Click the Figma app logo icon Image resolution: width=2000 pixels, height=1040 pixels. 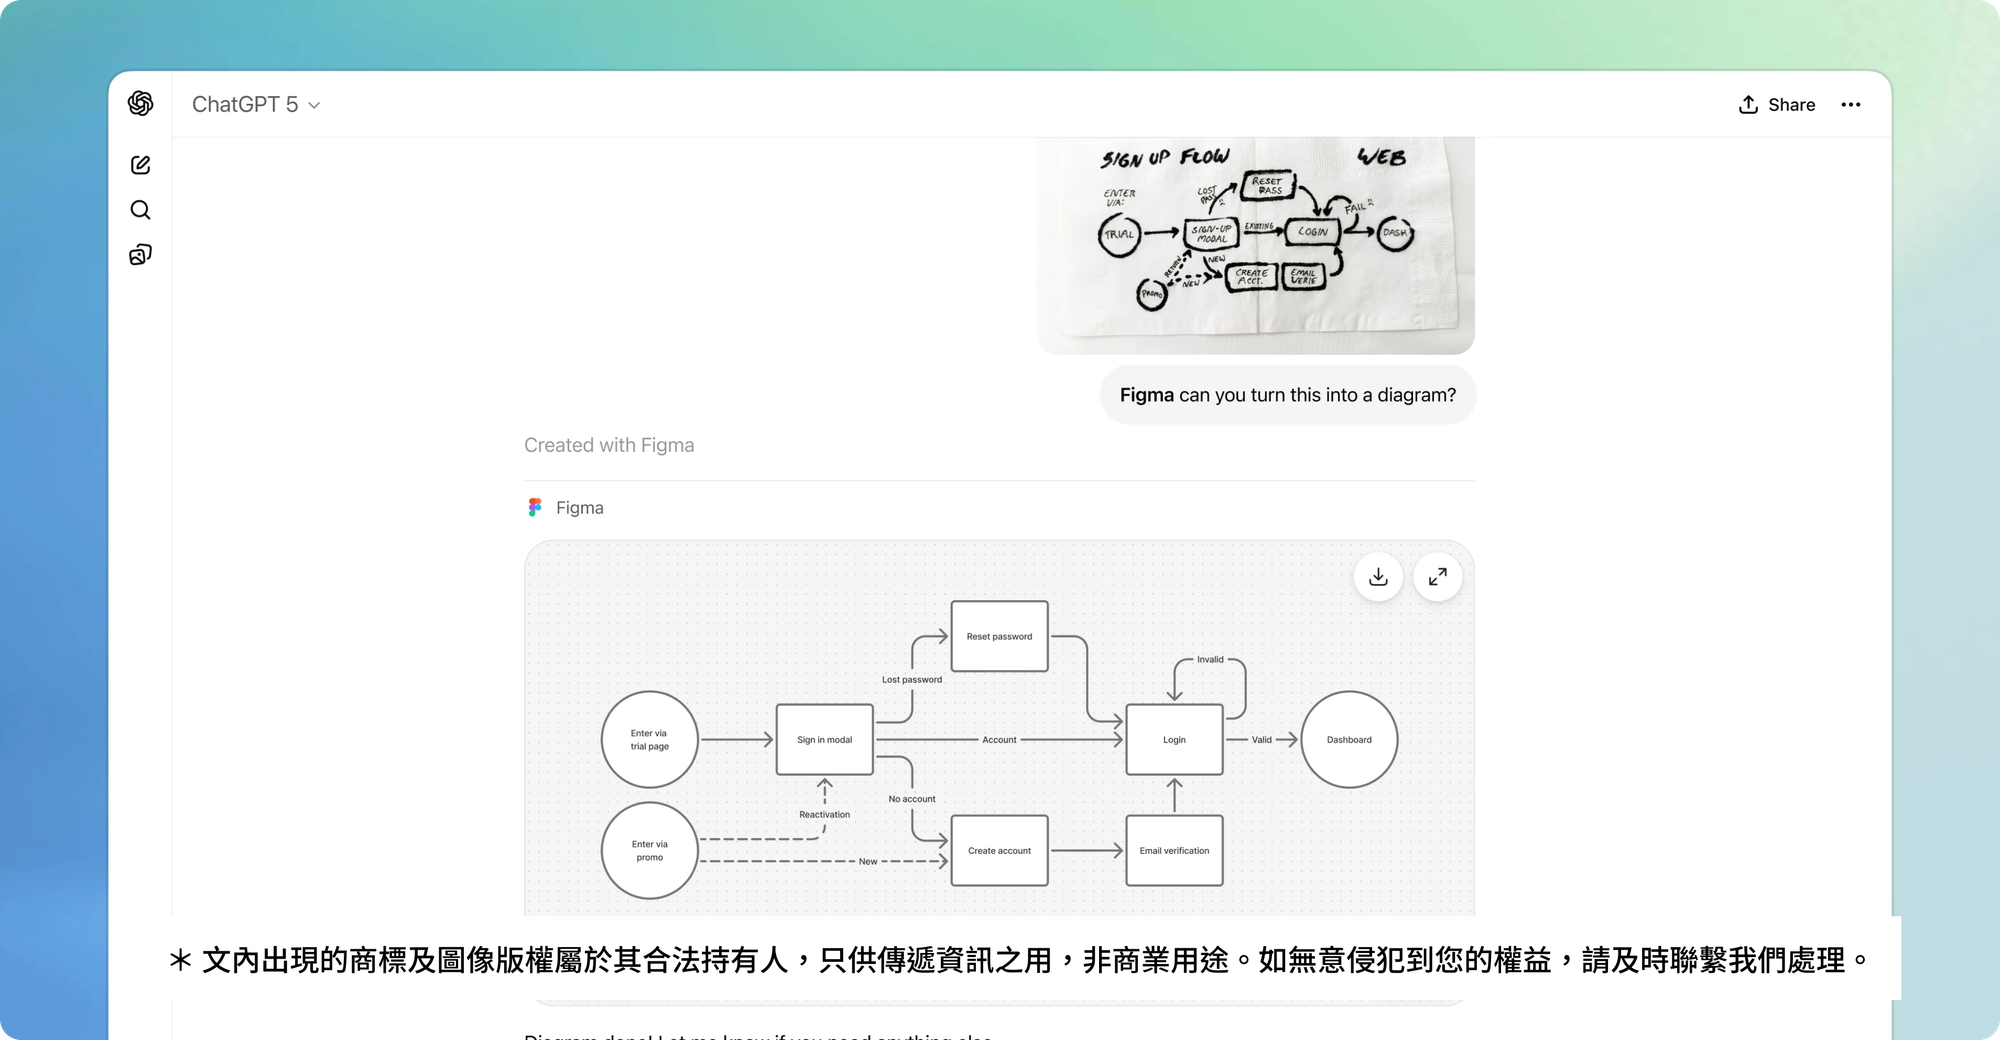[x=535, y=508]
